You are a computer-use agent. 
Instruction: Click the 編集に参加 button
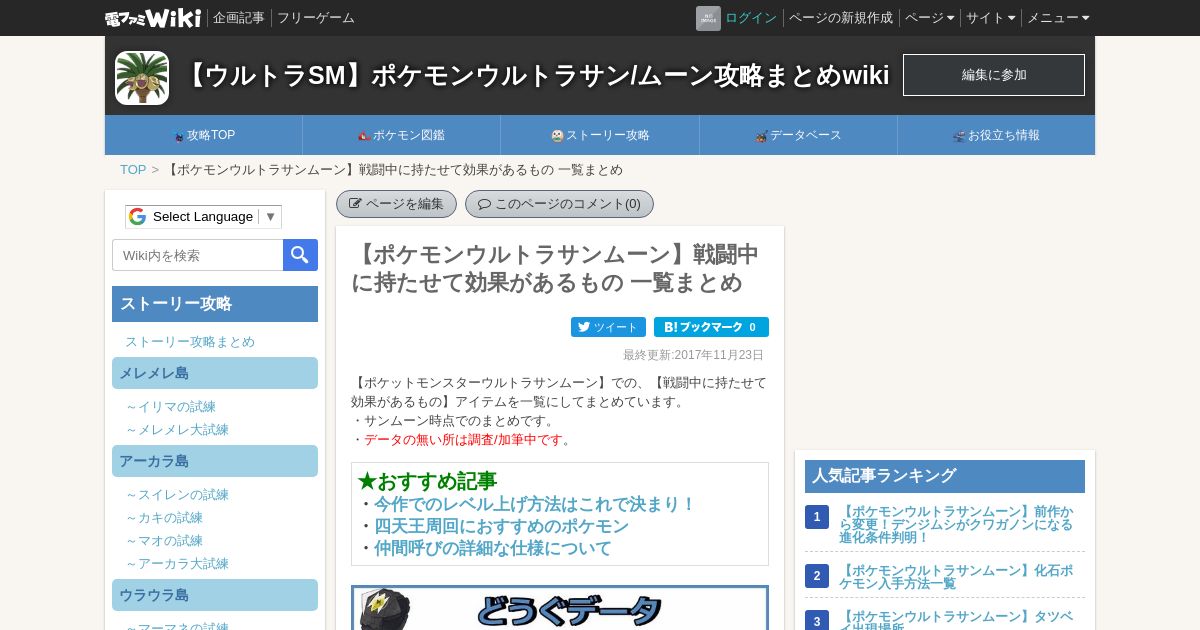994,75
